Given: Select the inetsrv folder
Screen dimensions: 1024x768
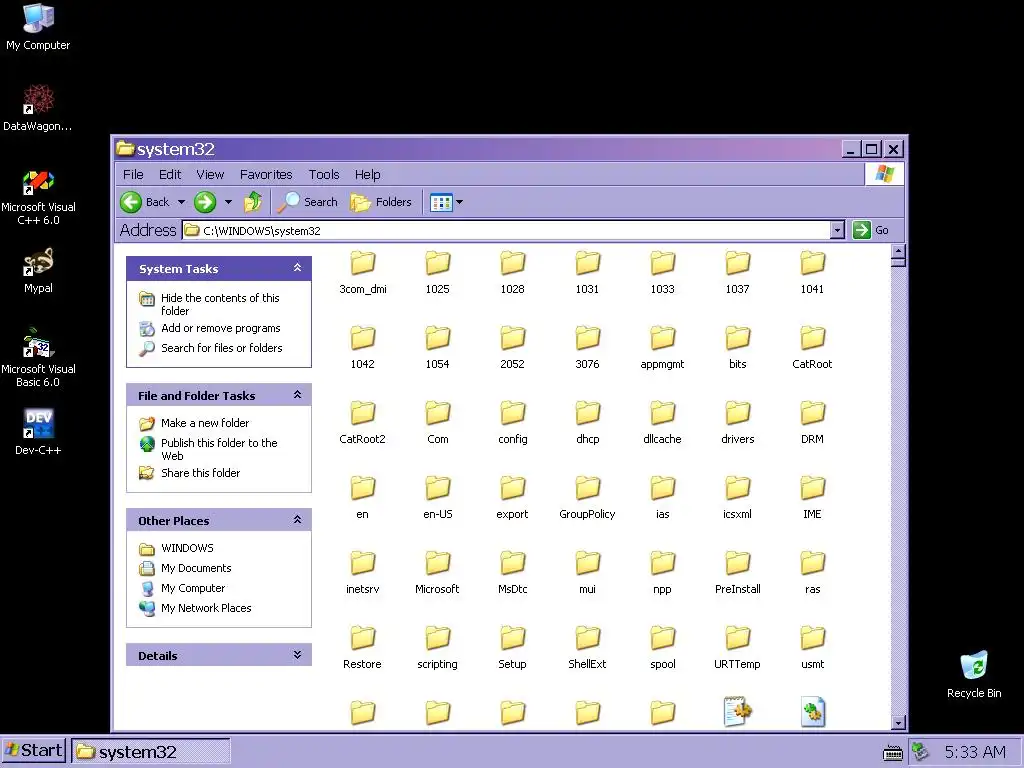Looking at the screenshot, I should click(362, 573).
